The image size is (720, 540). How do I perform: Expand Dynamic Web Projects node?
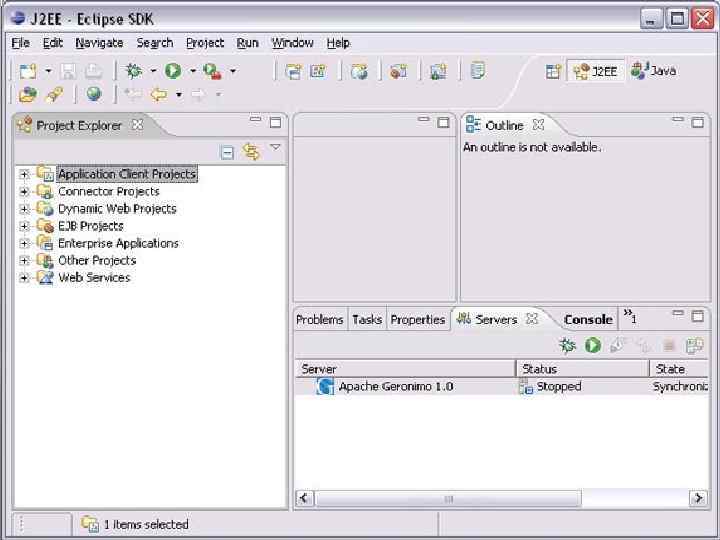click(x=24, y=209)
